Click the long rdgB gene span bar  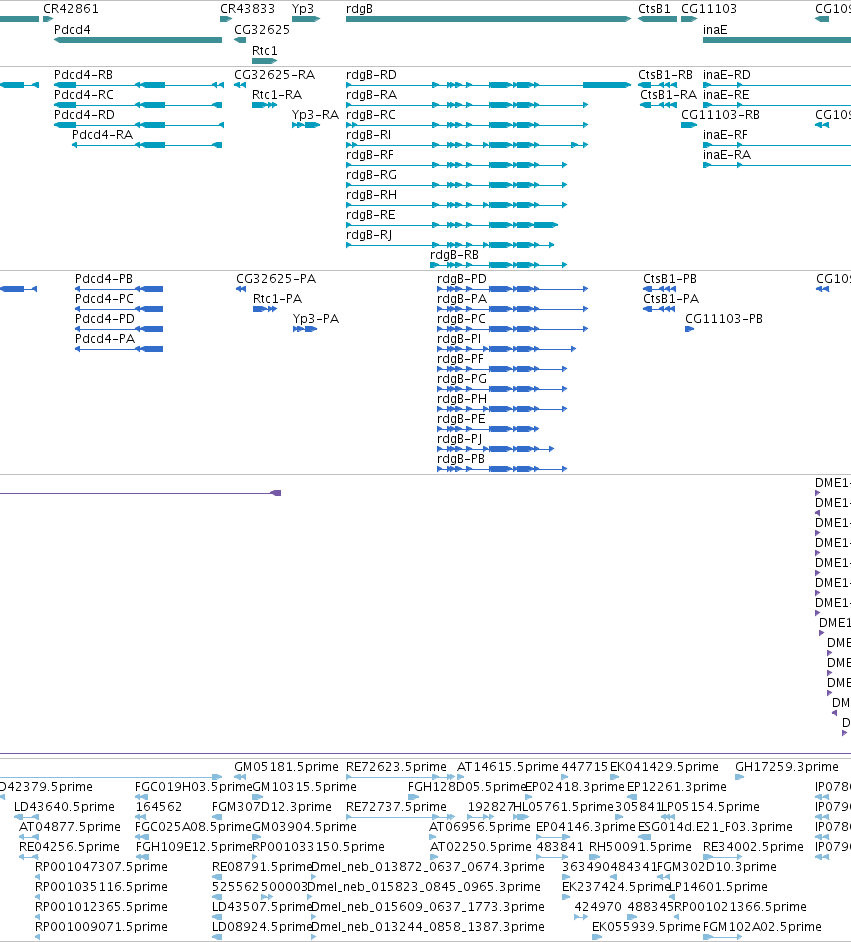pos(488,19)
